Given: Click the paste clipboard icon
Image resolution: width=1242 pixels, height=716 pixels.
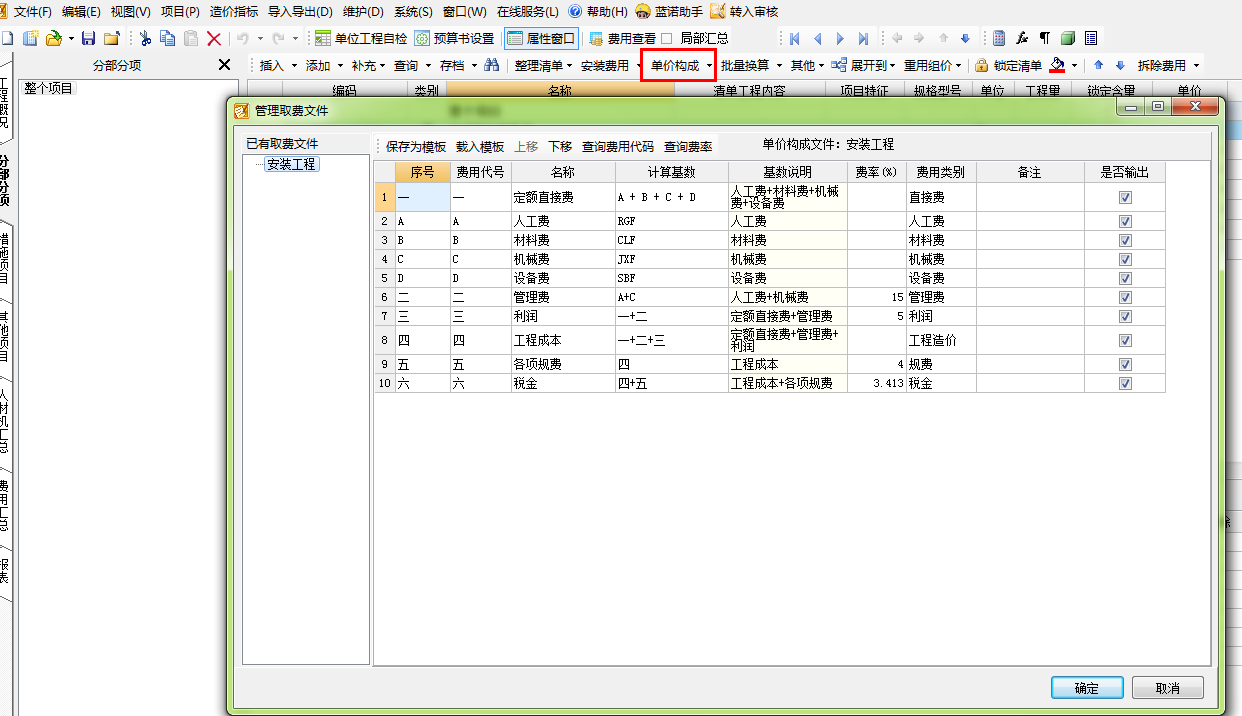Looking at the screenshot, I should (191, 38).
